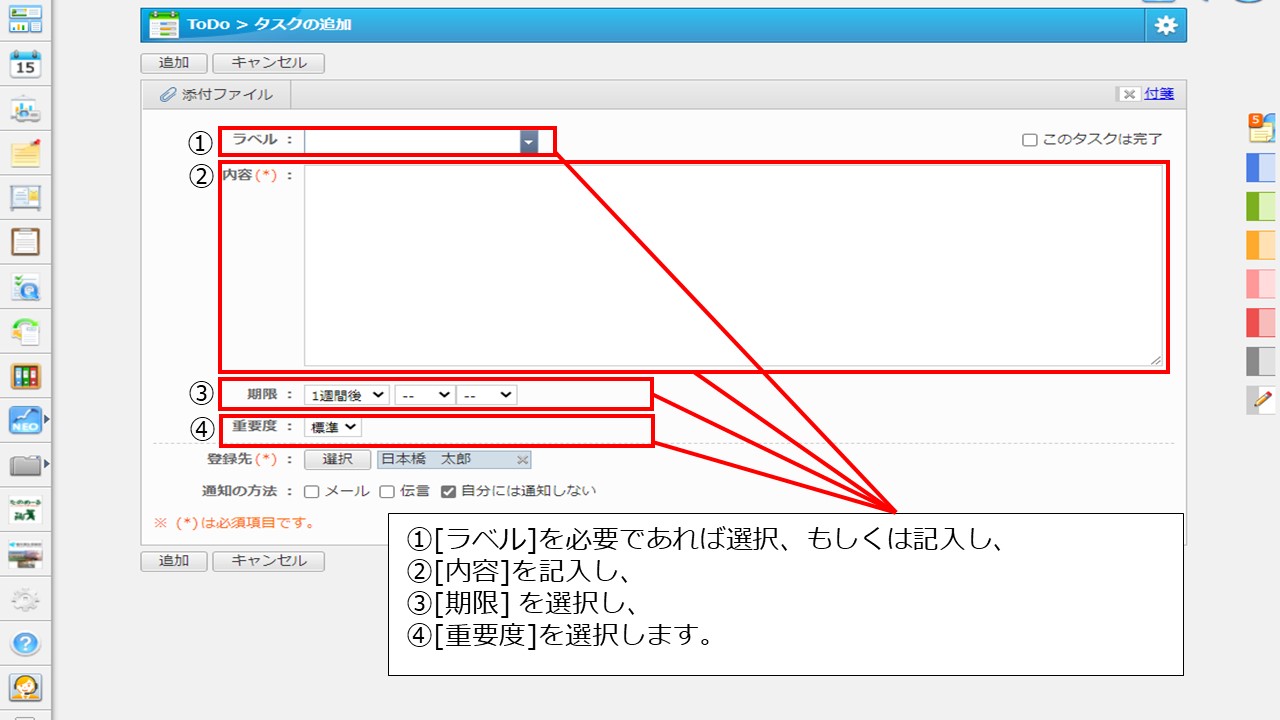Pick the pink sticky note color swatch

tap(1261, 284)
